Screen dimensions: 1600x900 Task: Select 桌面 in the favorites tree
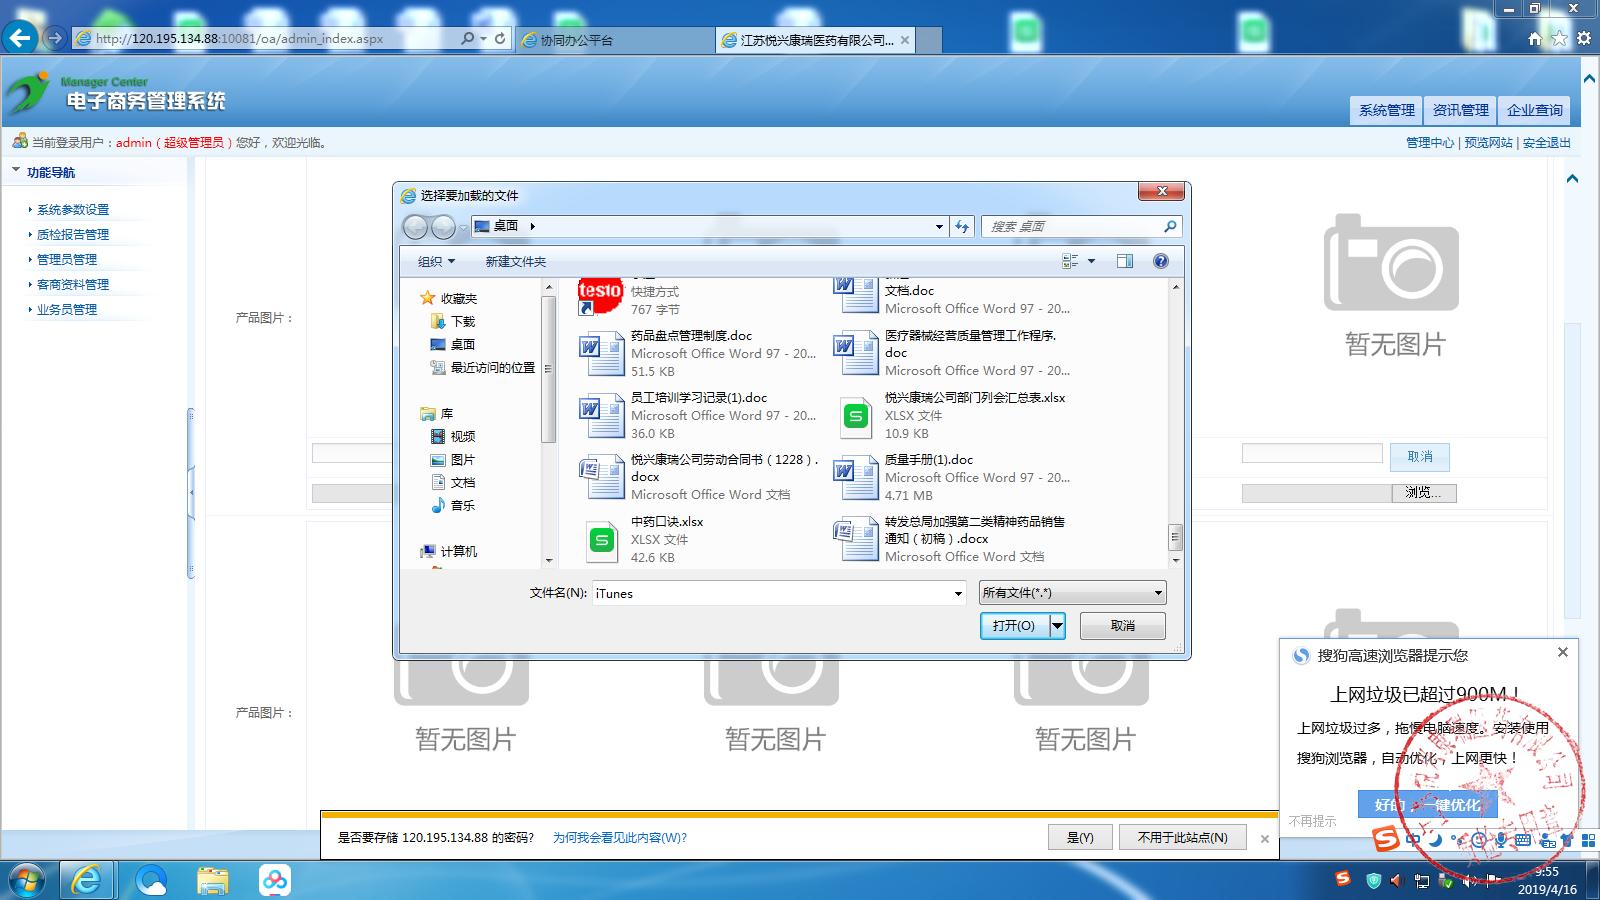(462, 344)
